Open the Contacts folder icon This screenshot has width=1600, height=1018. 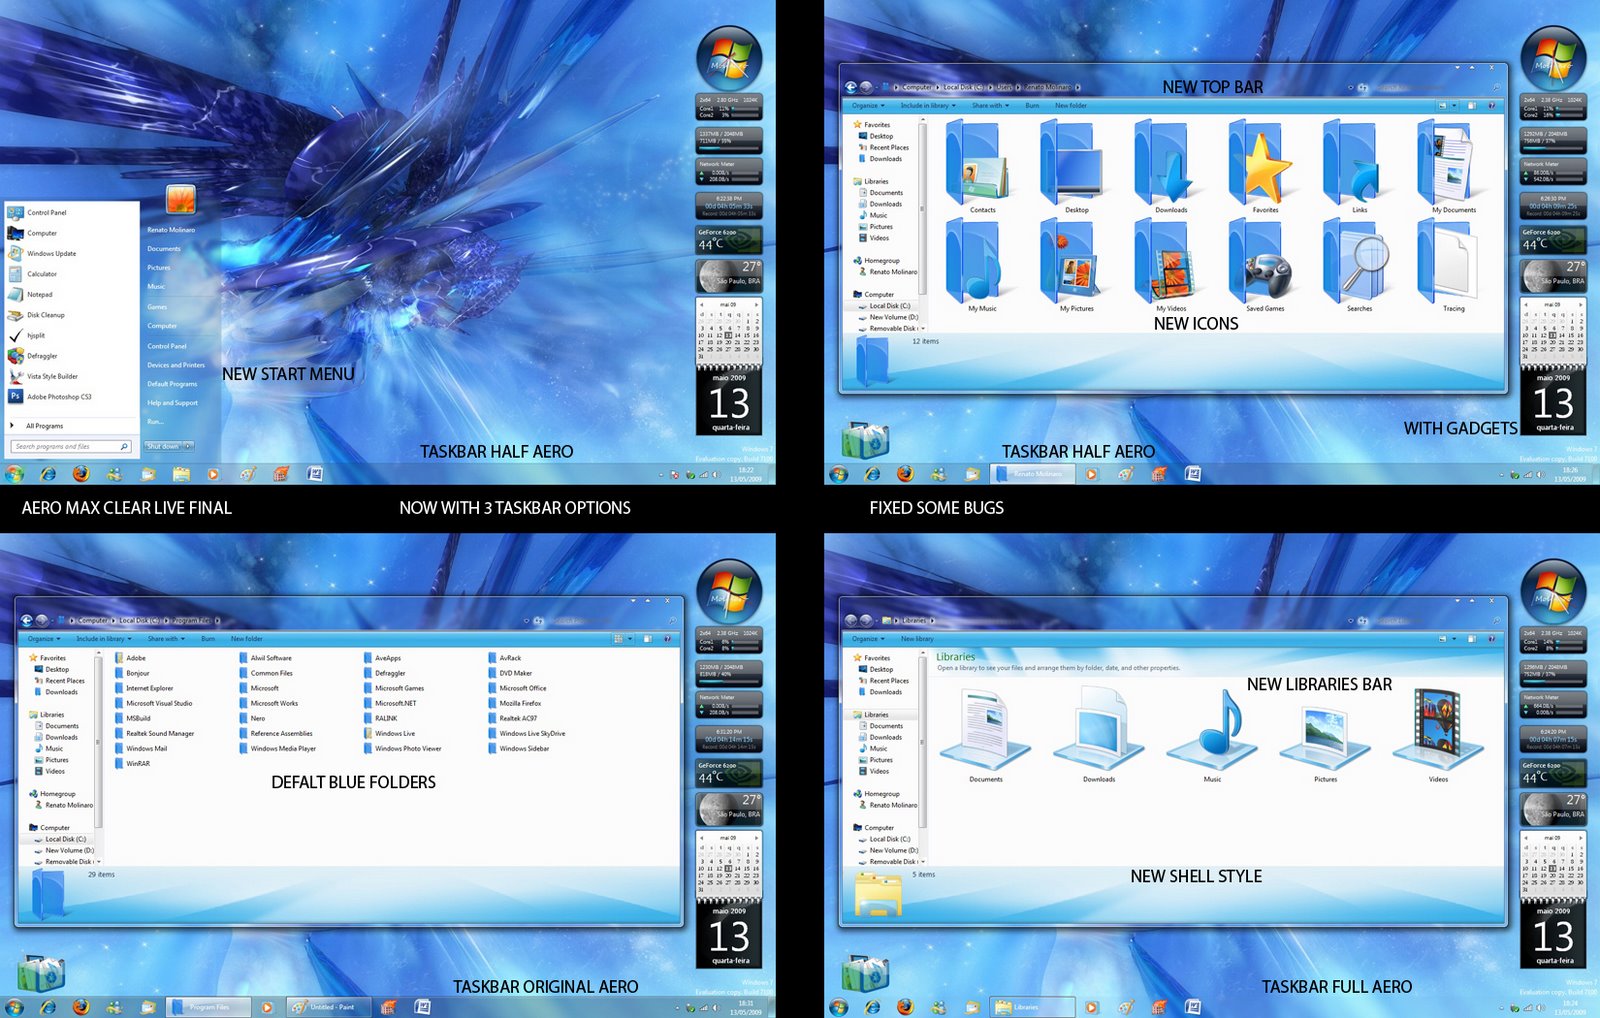click(982, 168)
